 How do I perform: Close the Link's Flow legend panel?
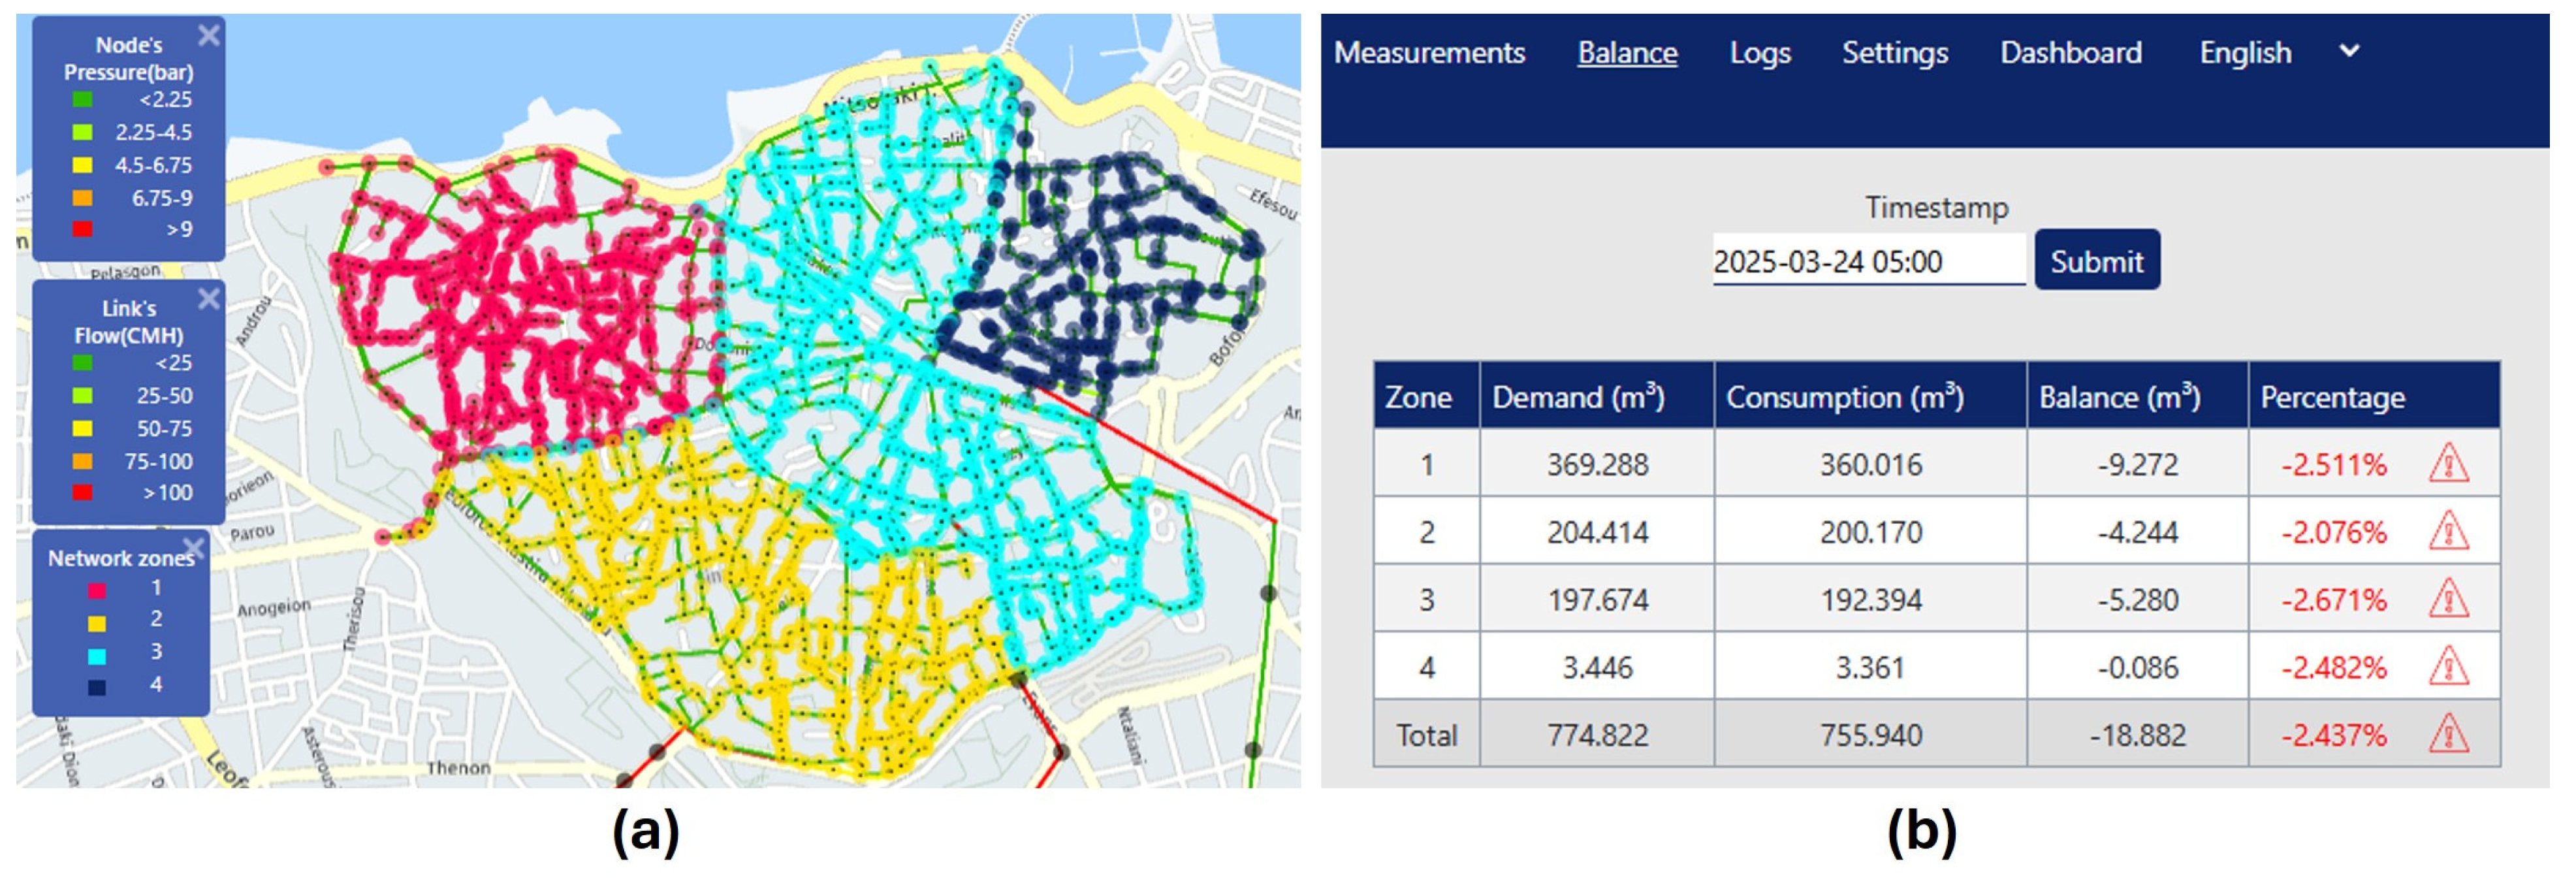208,298
